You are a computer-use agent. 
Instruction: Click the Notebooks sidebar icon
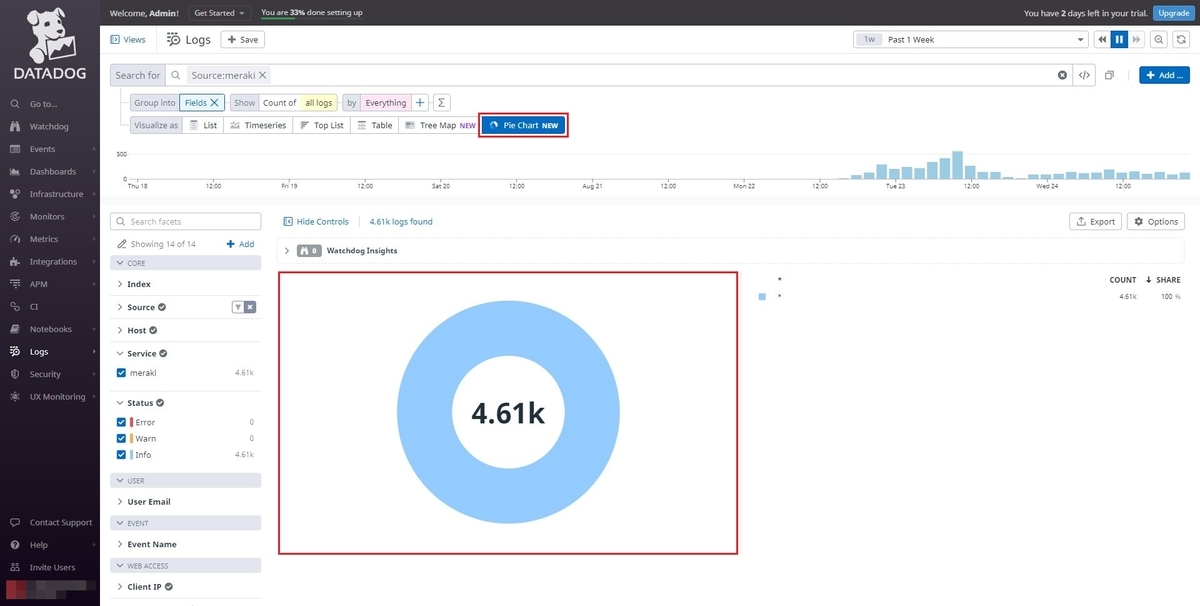(x=15, y=329)
